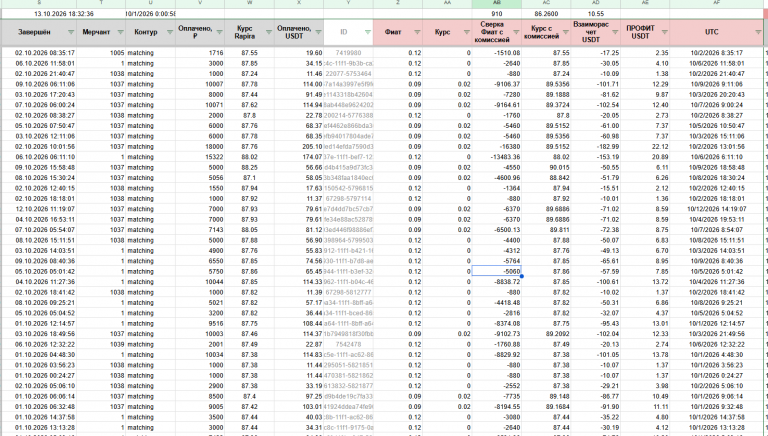Select the Оплачено cell with 10044
Viewport: 768px width, 436px height.
[x=200, y=282]
